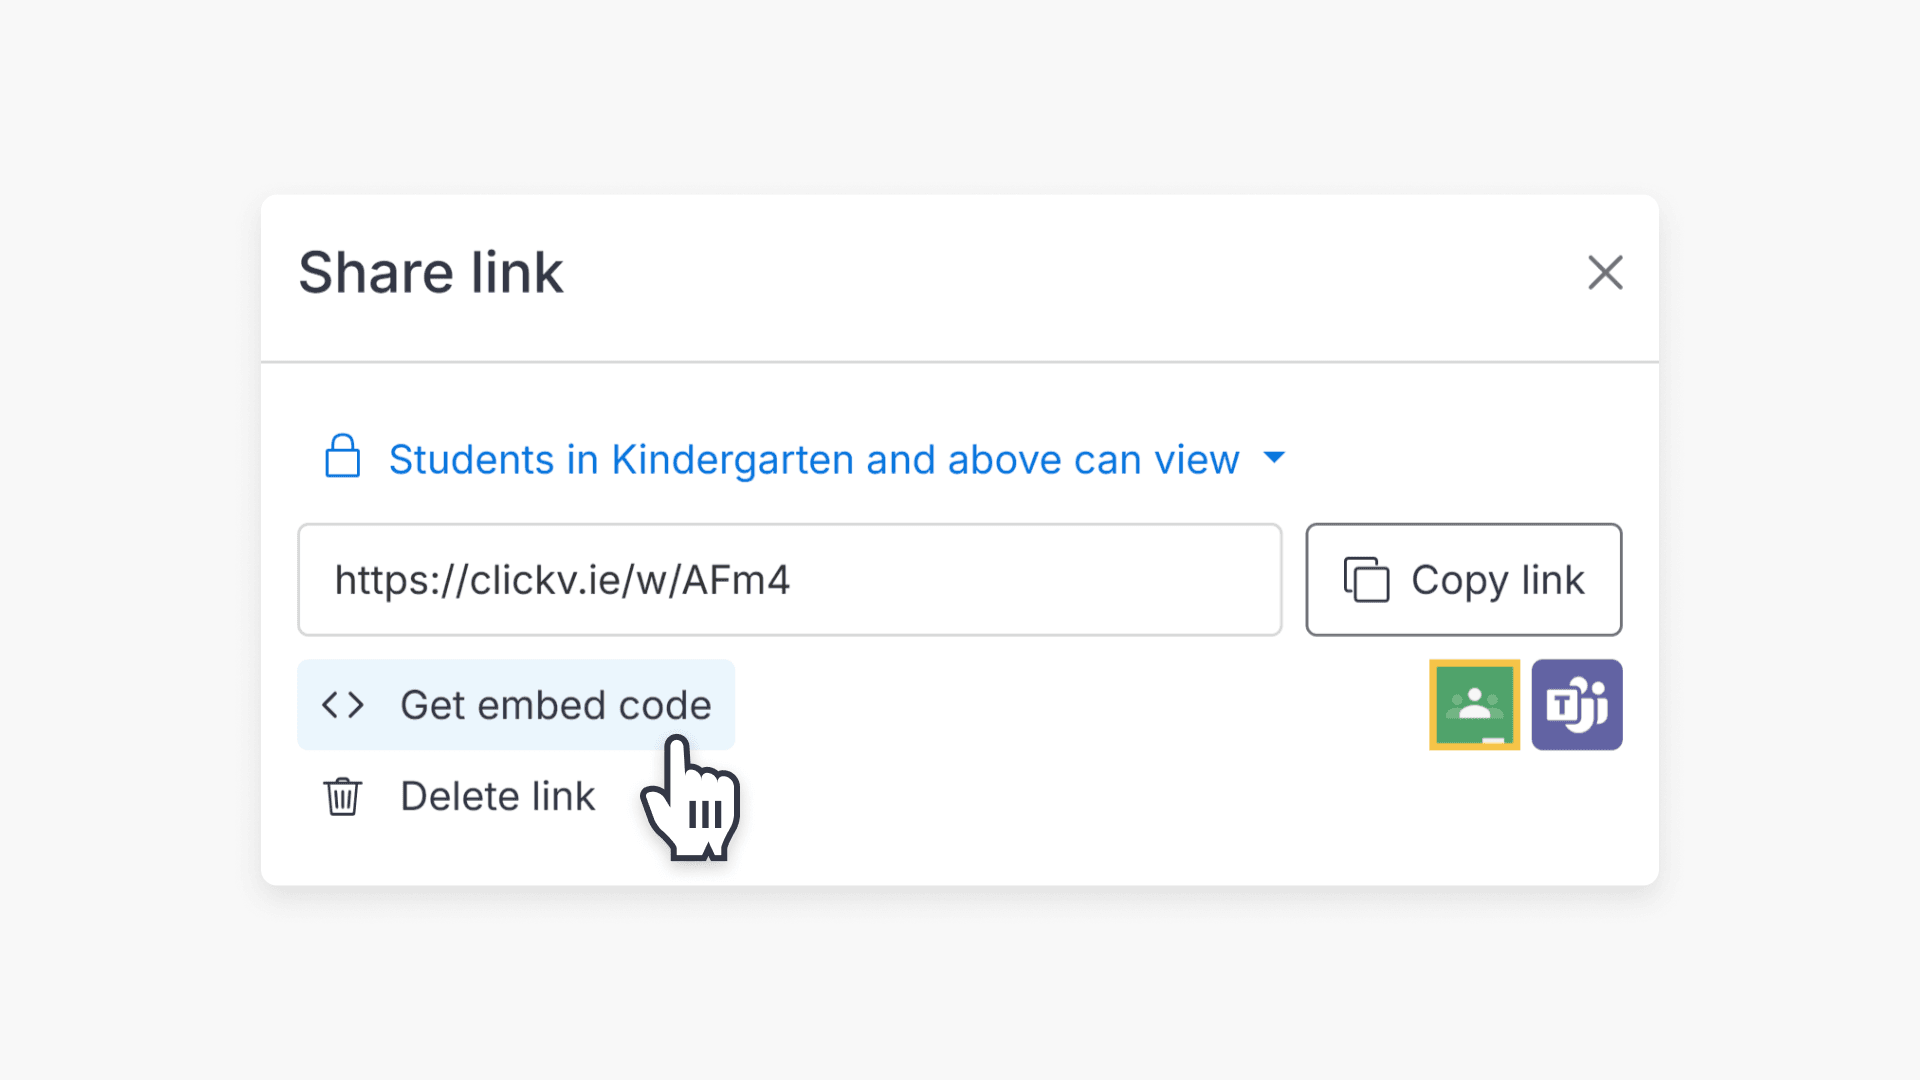Image resolution: width=1920 pixels, height=1080 pixels.
Task: Click the embed code angle brackets icon
Action: (x=343, y=704)
